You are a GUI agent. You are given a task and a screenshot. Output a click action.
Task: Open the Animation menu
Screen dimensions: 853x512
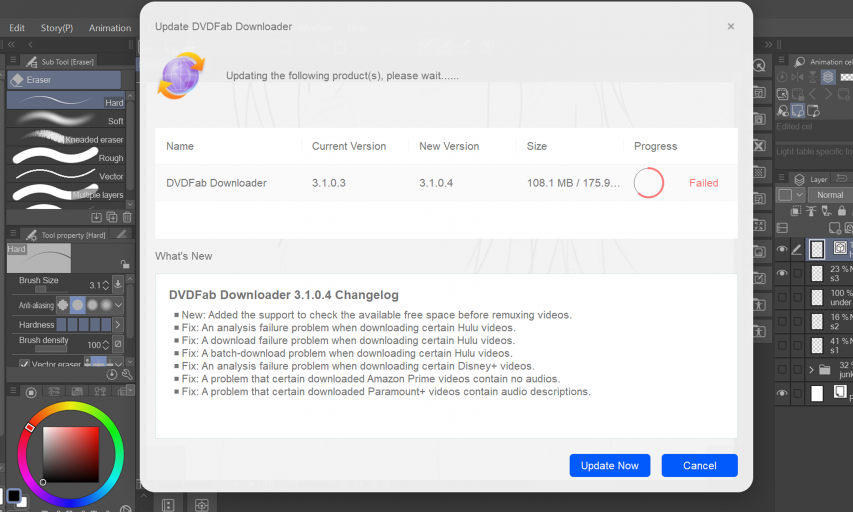(x=110, y=28)
